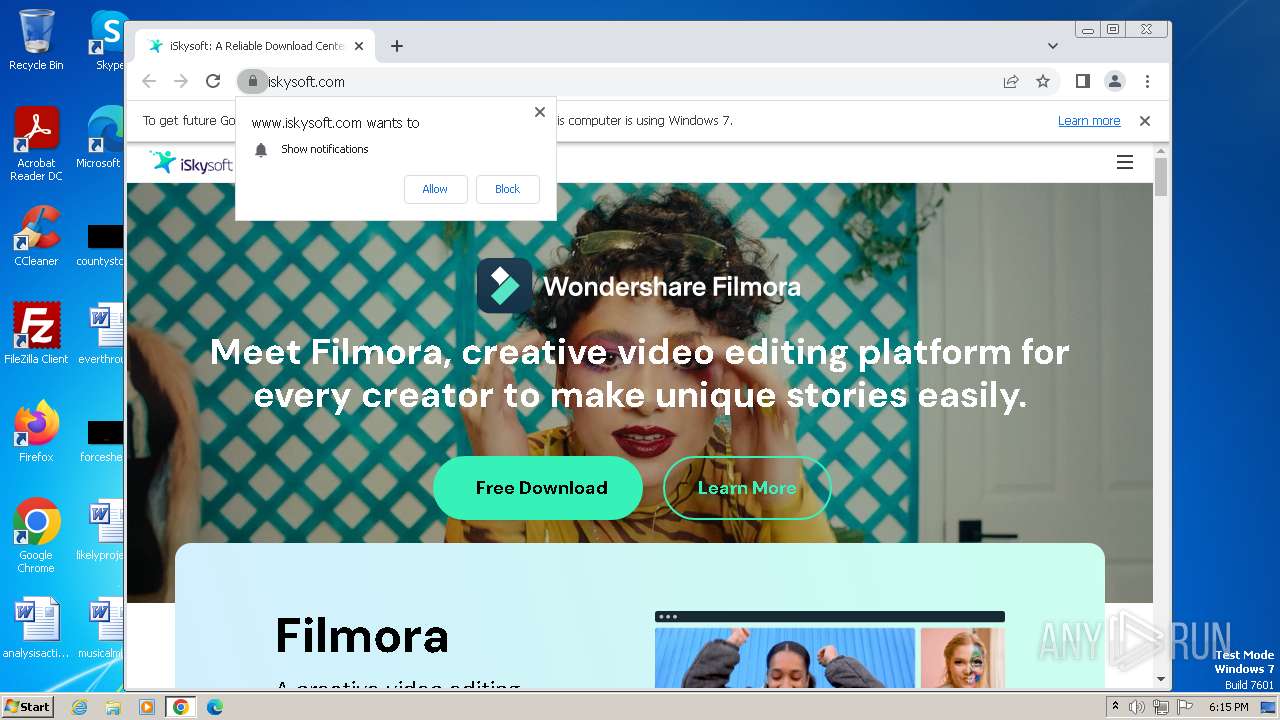Click the iSkysoft logo

pos(191,163)
